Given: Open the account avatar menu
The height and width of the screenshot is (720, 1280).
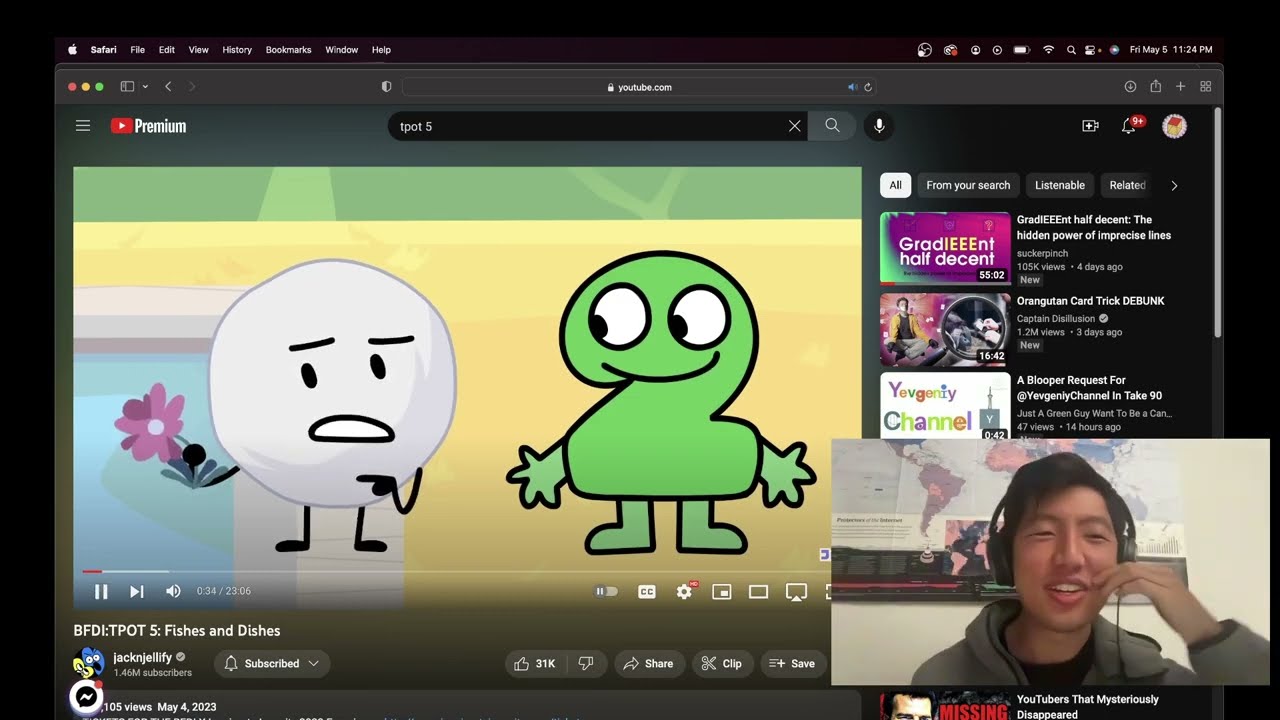Looking at the screenshot, I should click(1174, 126).
